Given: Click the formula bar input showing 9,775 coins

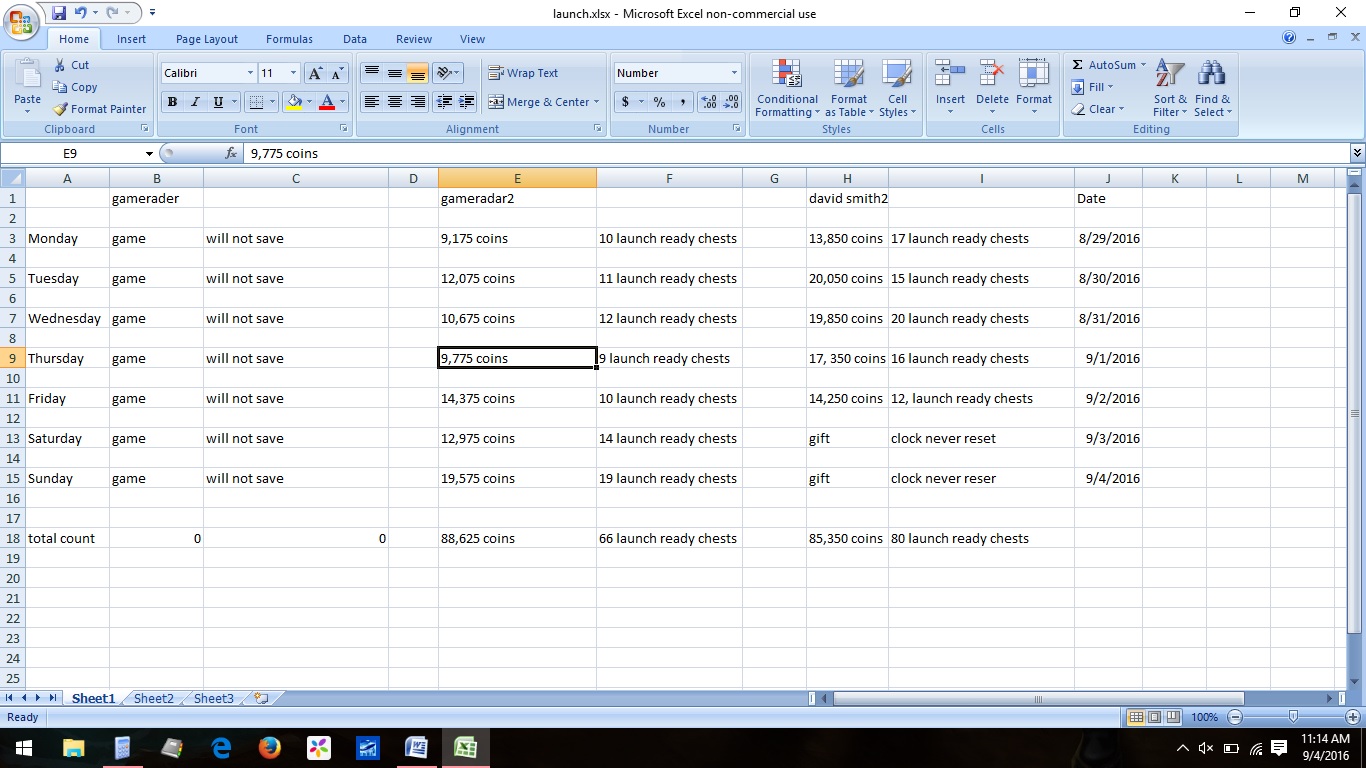Looking at the screenshot, I should 796,153.
